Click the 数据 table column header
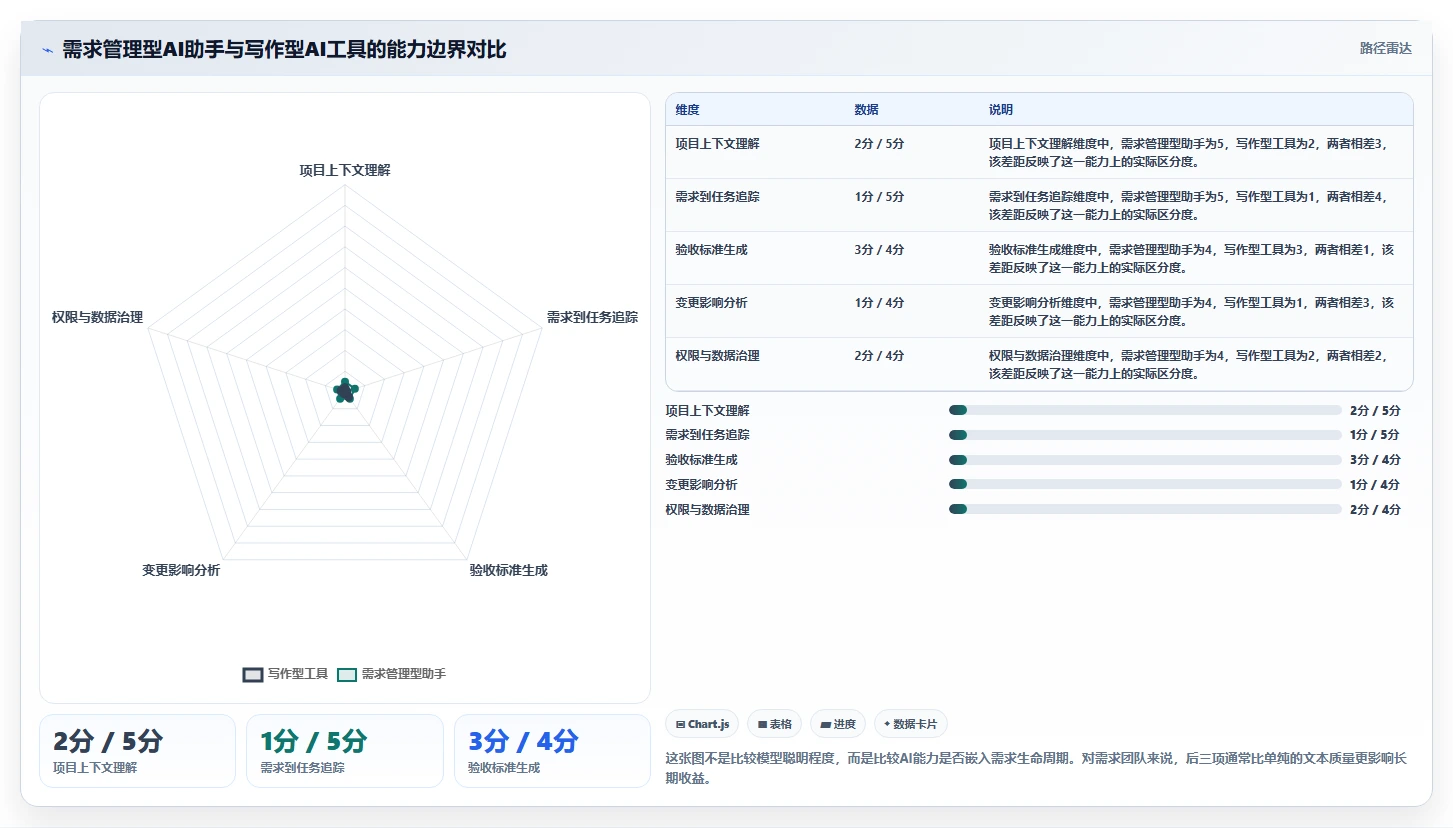Image resolution: width=1453 pixels, height=828 pixels. pos(867,110)
